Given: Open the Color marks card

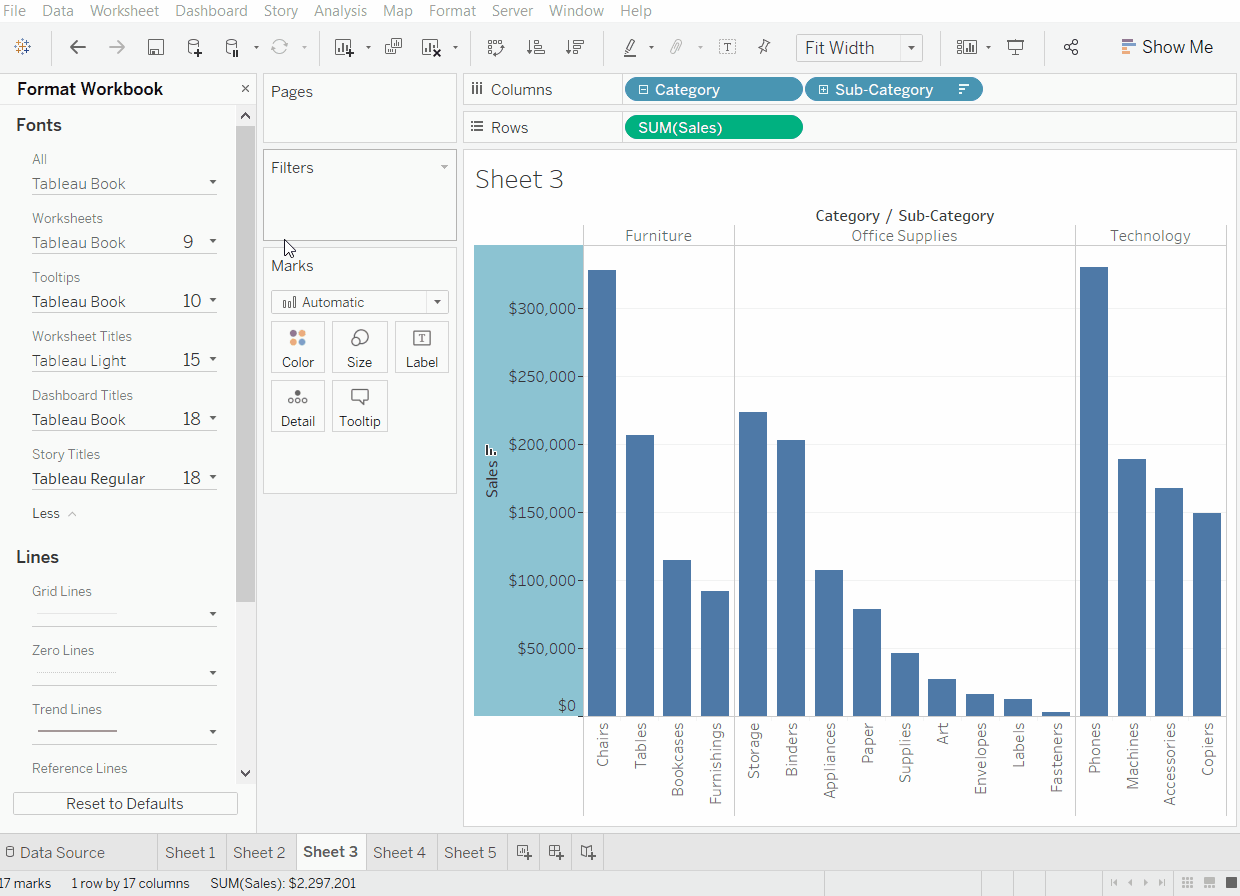Looking at the screenshot, I should click(298, 347).
